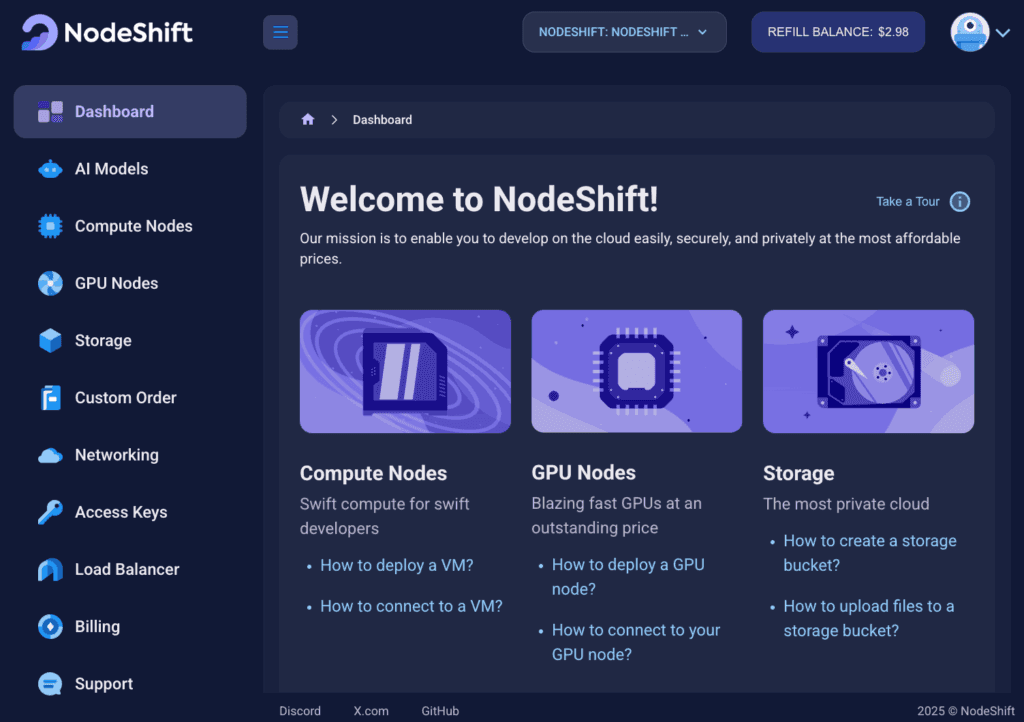
Task: Click the Discord footer link
Action: point(300,711)
